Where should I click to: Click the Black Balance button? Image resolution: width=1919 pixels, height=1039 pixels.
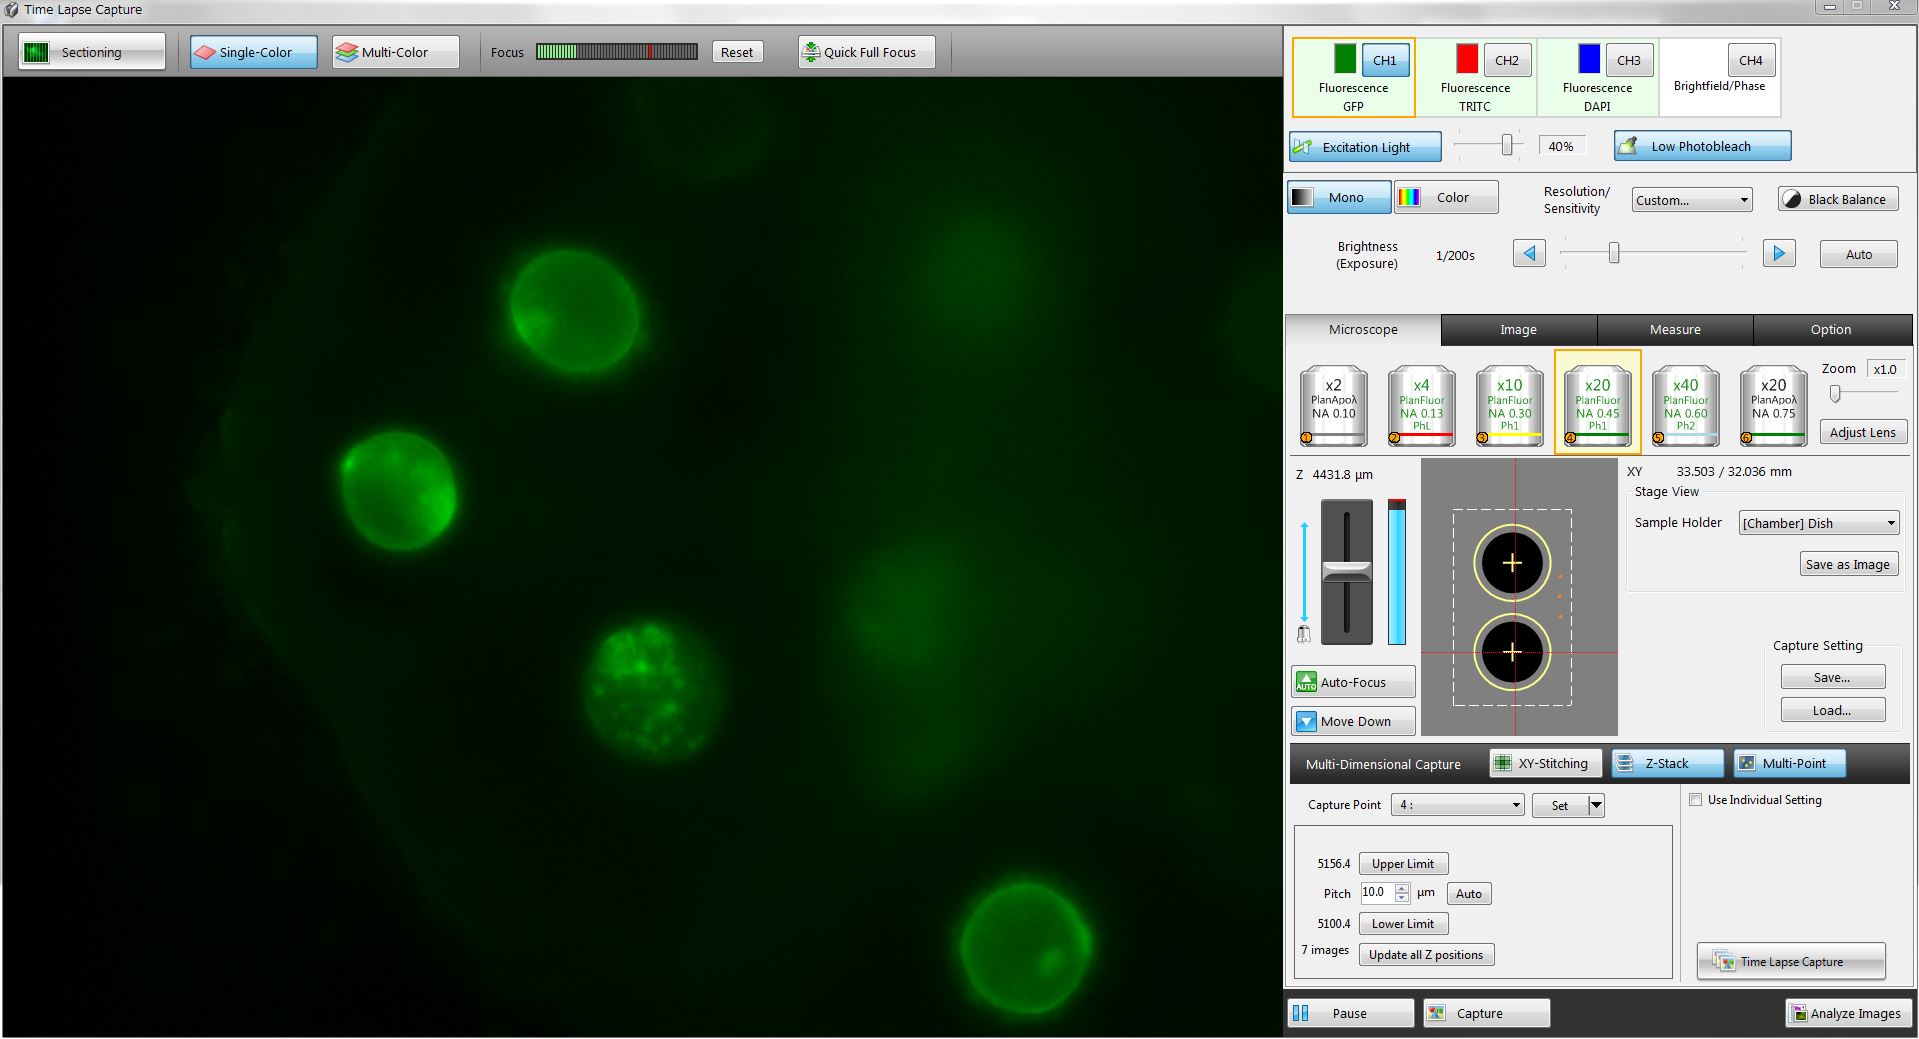1837,199
